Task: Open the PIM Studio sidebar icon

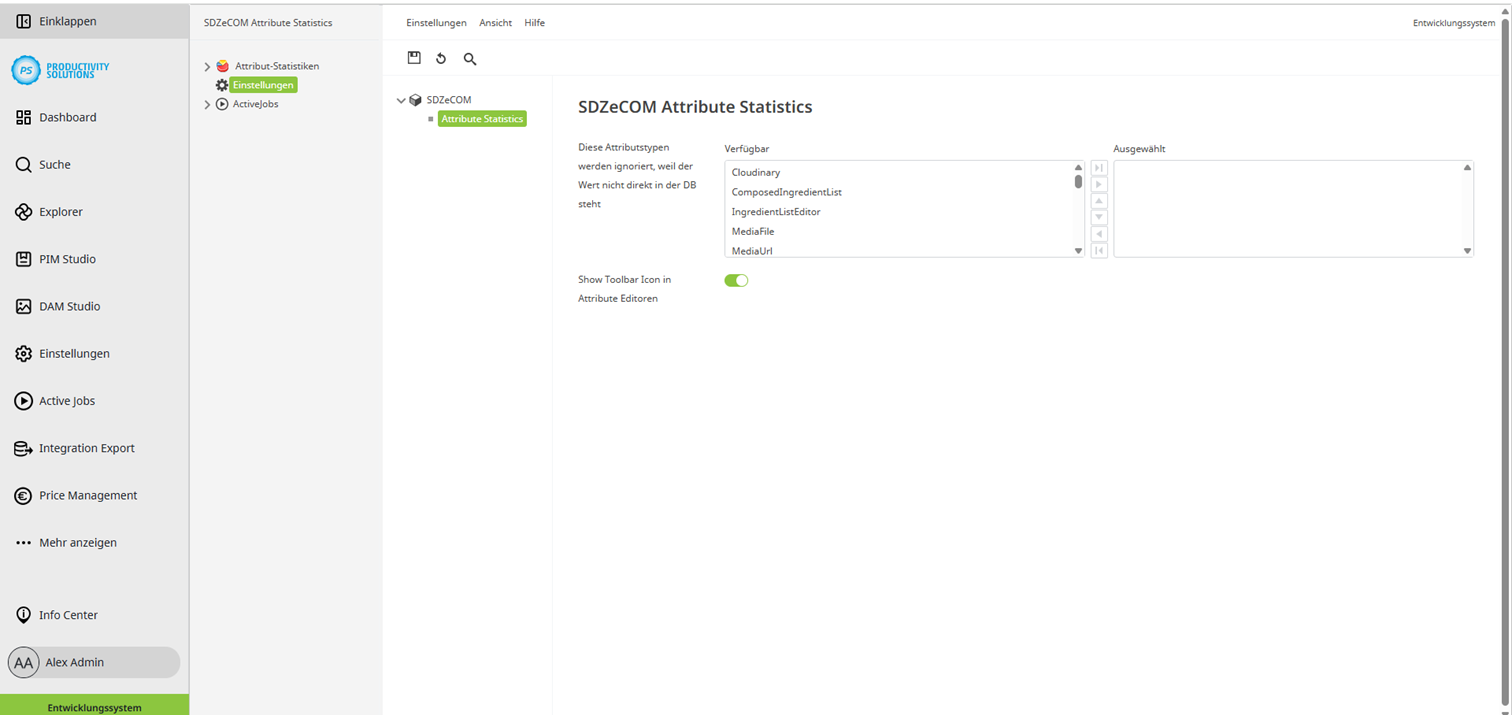Action: 22,258
